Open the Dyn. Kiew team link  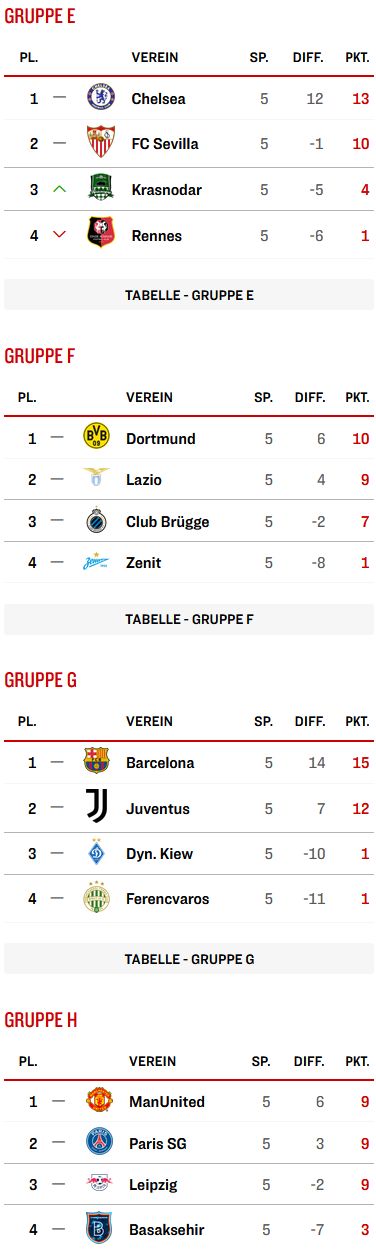[x=160, y=854]
